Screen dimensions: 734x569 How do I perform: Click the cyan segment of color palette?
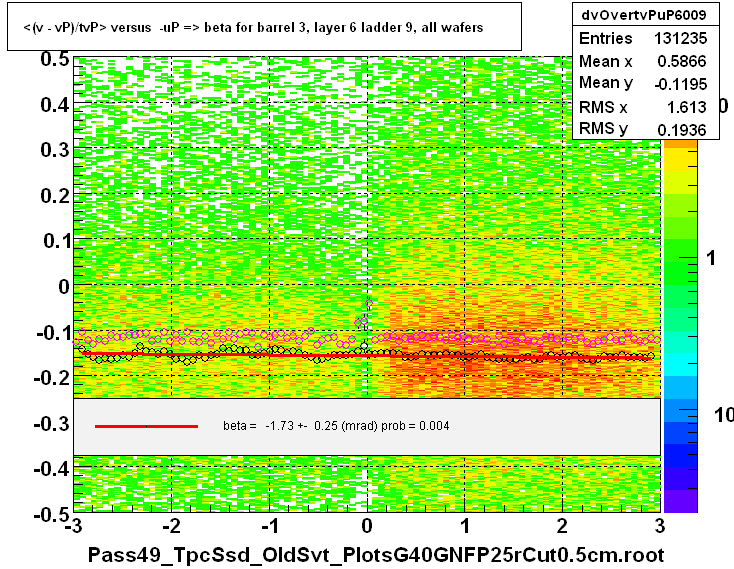[681, 365]
